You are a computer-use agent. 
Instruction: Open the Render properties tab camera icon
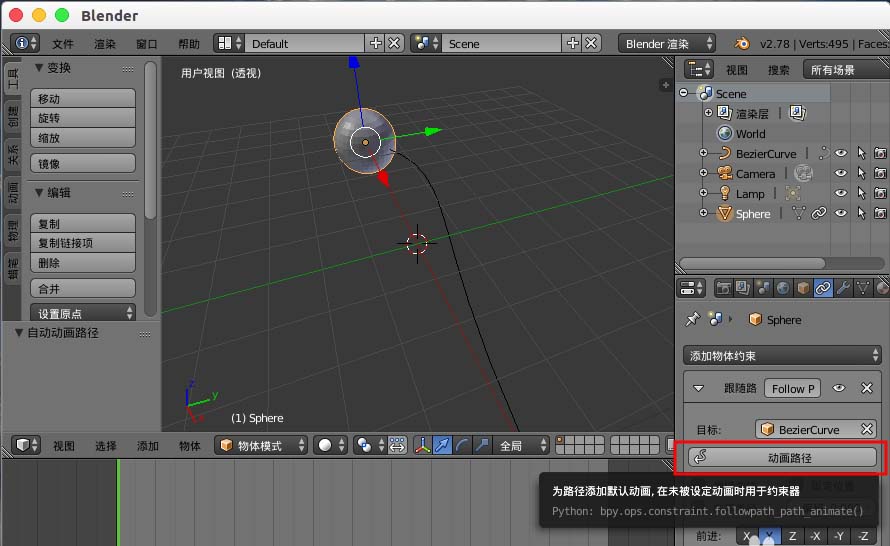click(723, 288)
